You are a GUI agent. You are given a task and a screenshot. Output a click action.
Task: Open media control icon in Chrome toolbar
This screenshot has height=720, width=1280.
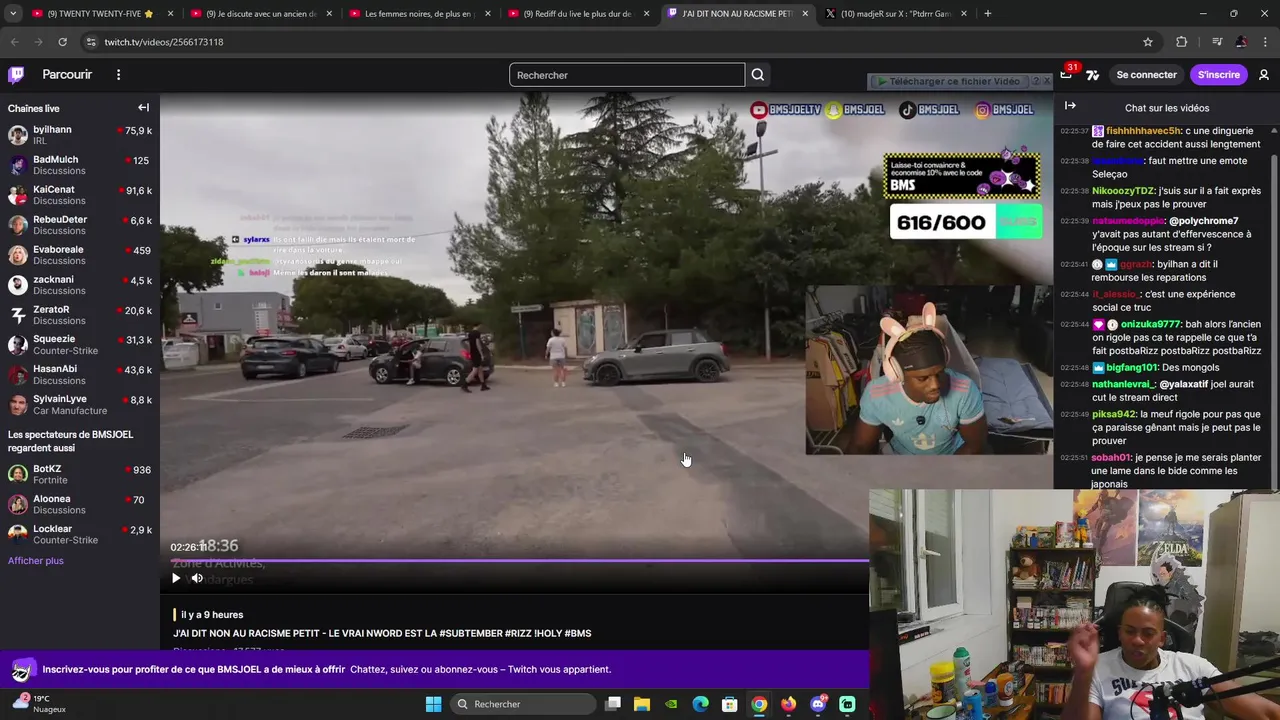(x=1217, y=42)
